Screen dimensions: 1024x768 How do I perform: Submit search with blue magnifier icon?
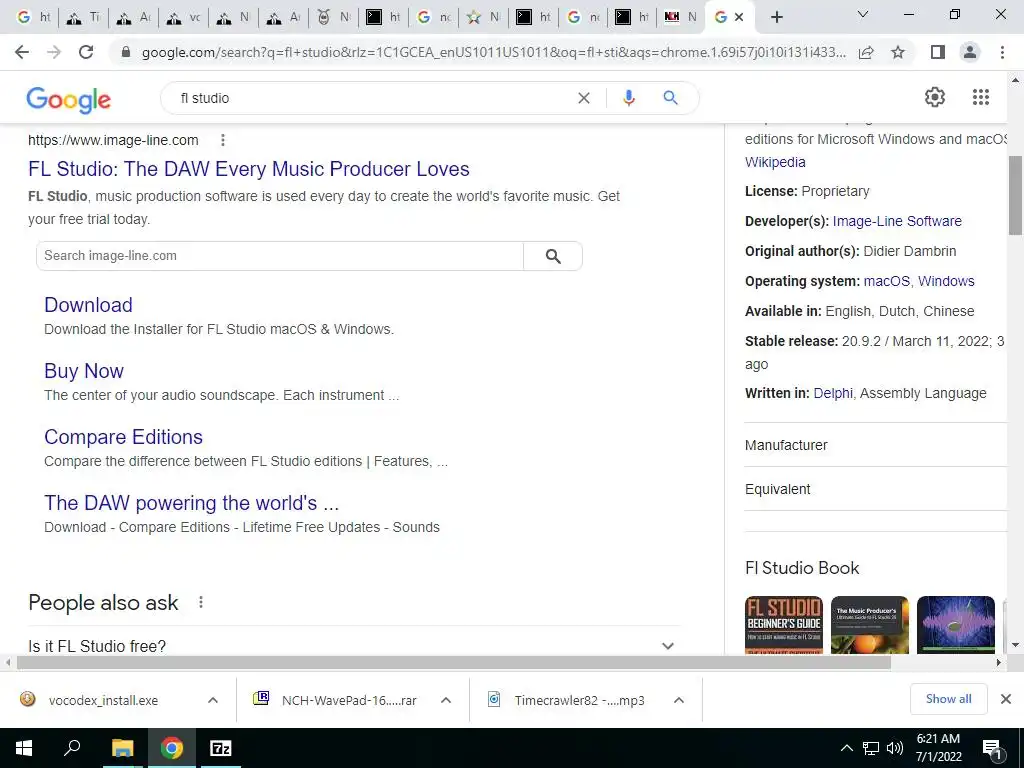click(670, 98)
